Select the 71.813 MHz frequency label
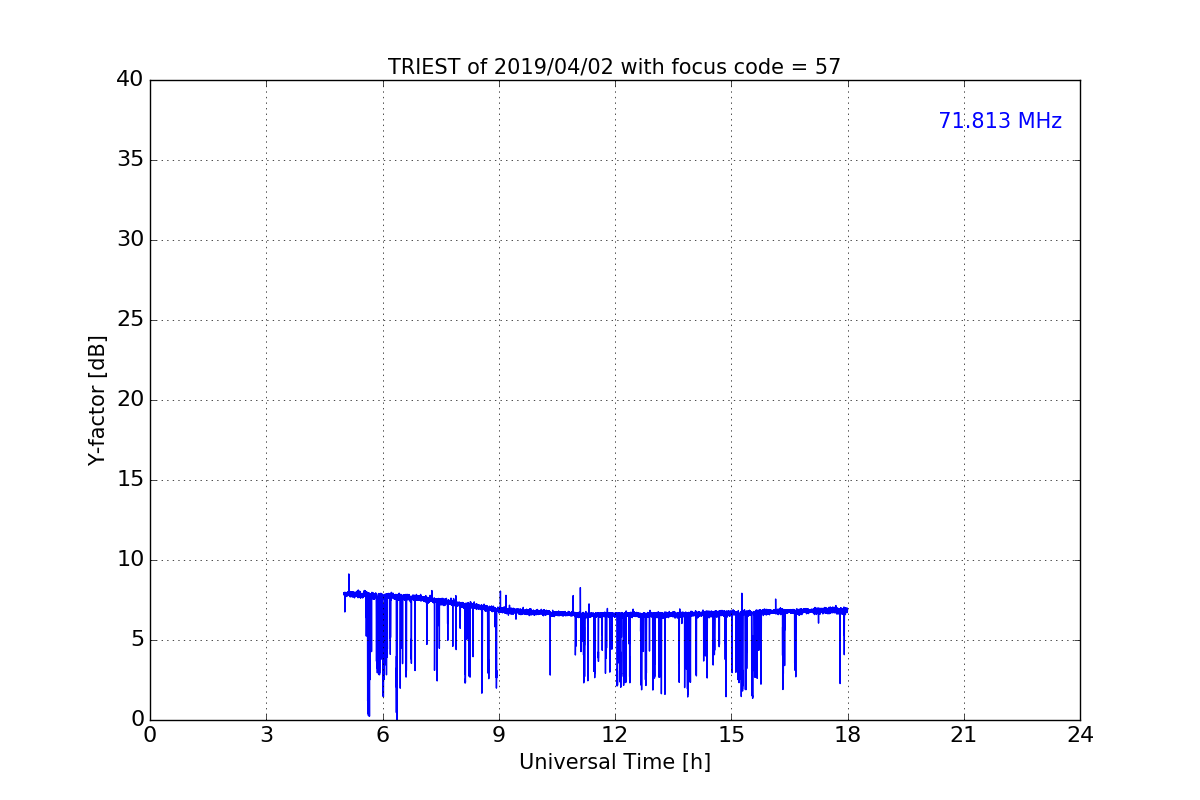Image resolution: width=1200 pixels, height=800 pixels. pyautogui.click(x=1000, y=121)
